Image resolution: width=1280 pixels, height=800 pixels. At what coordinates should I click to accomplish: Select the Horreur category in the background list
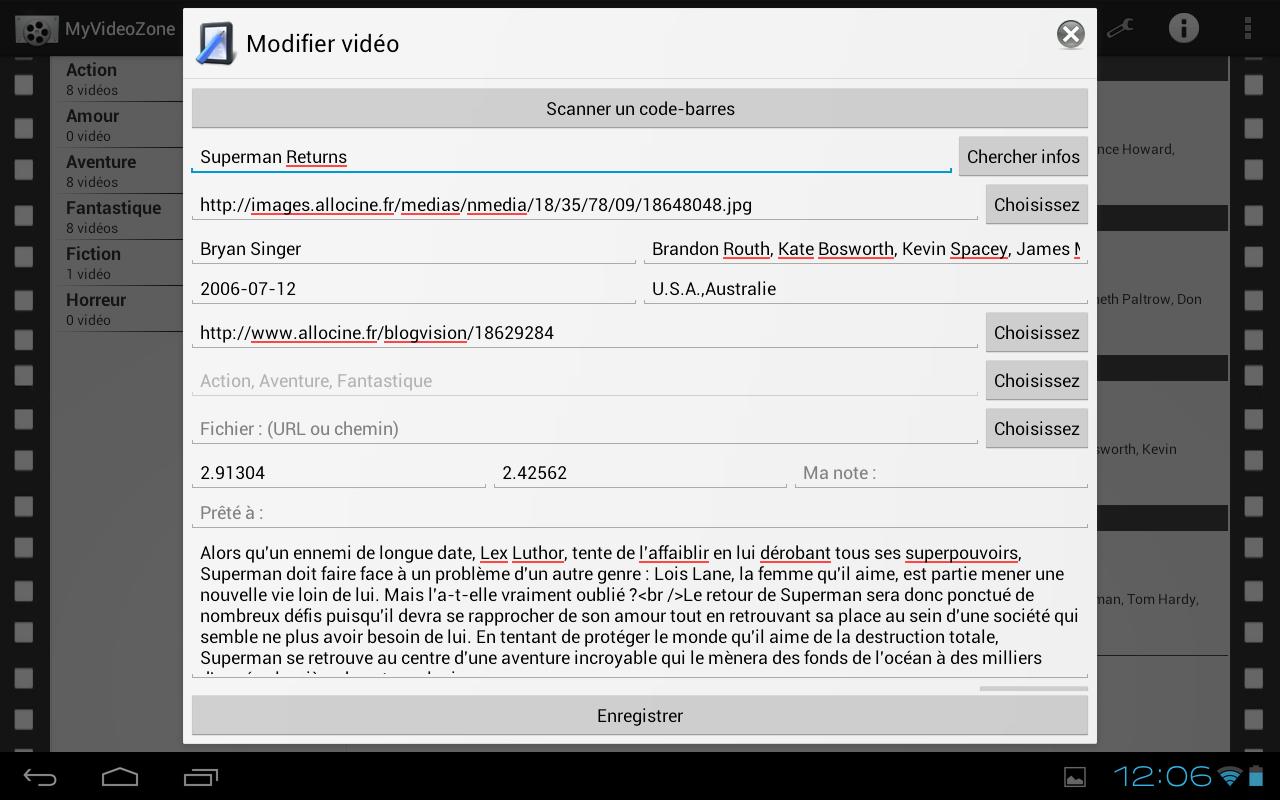(x=116, y=309)
